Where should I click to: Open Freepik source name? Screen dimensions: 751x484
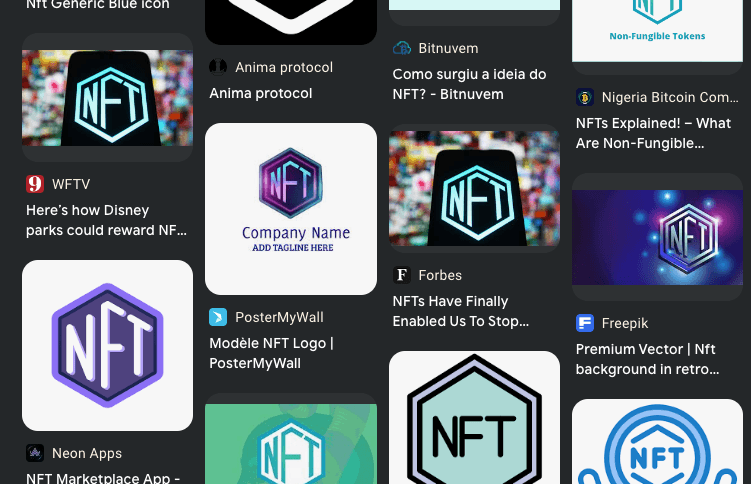pyautogui.click(x=625, y=323)
